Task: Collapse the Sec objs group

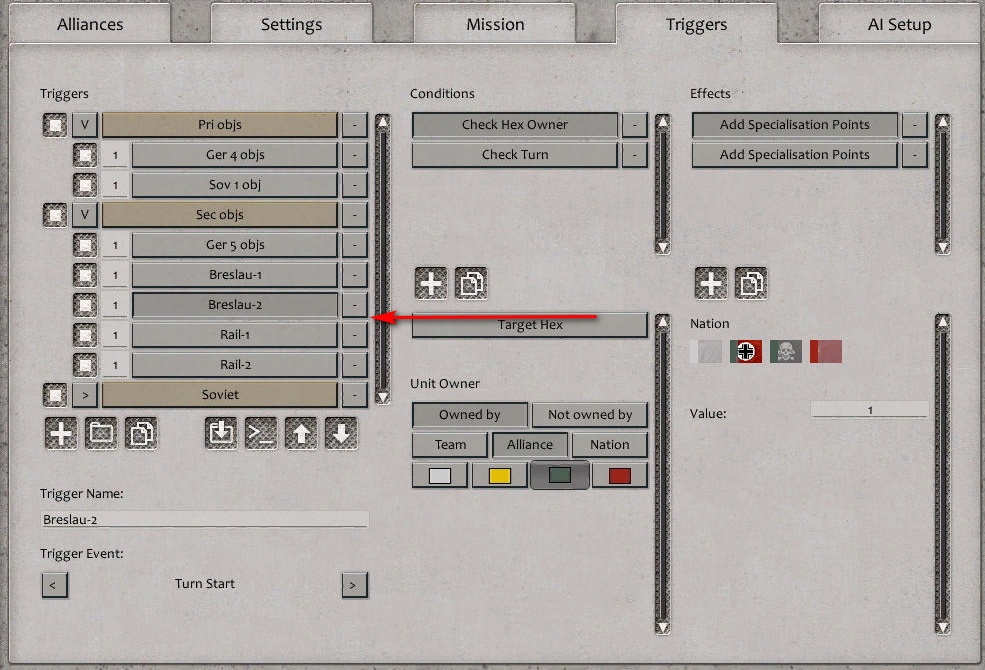Action: click(x=84, y=214)
